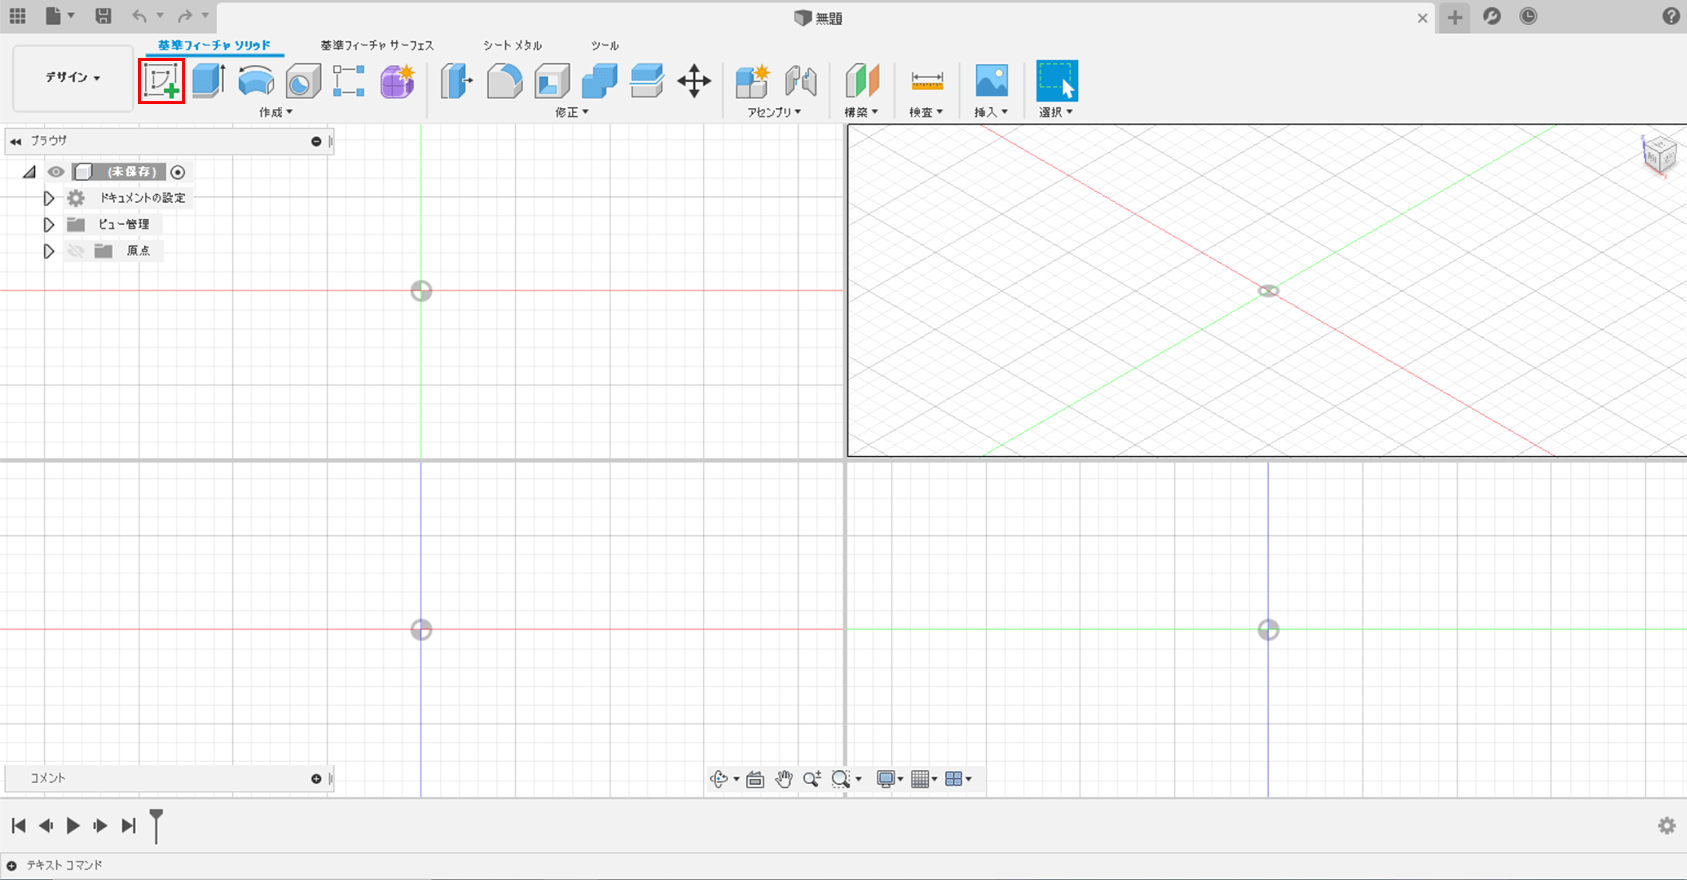Click the New Component icon
This screenshot has height=880, width=1687.
[x=753, y=81]
